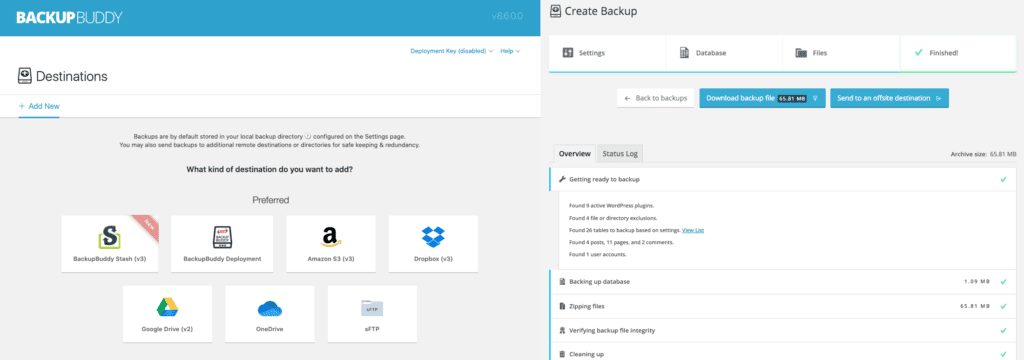Collapse the Getting ready to backup section
1024x360 pixels.
(782, 179)
